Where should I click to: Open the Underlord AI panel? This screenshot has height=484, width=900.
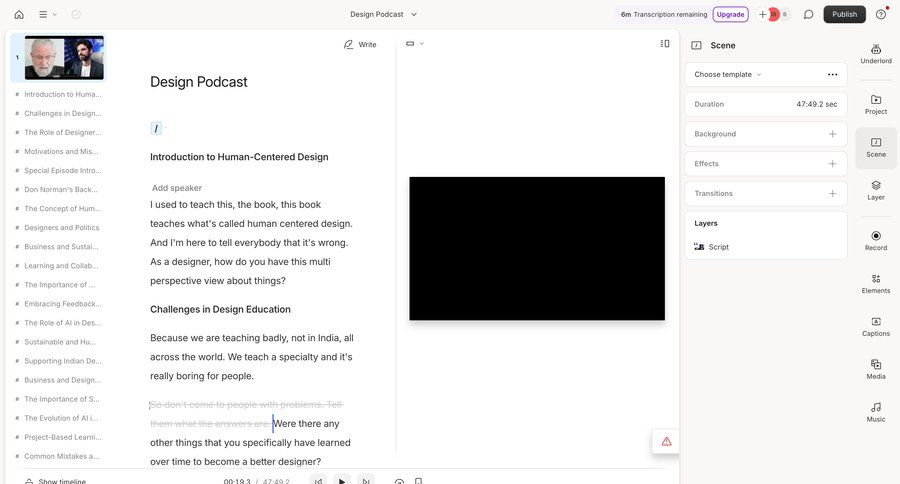point(875,54)
